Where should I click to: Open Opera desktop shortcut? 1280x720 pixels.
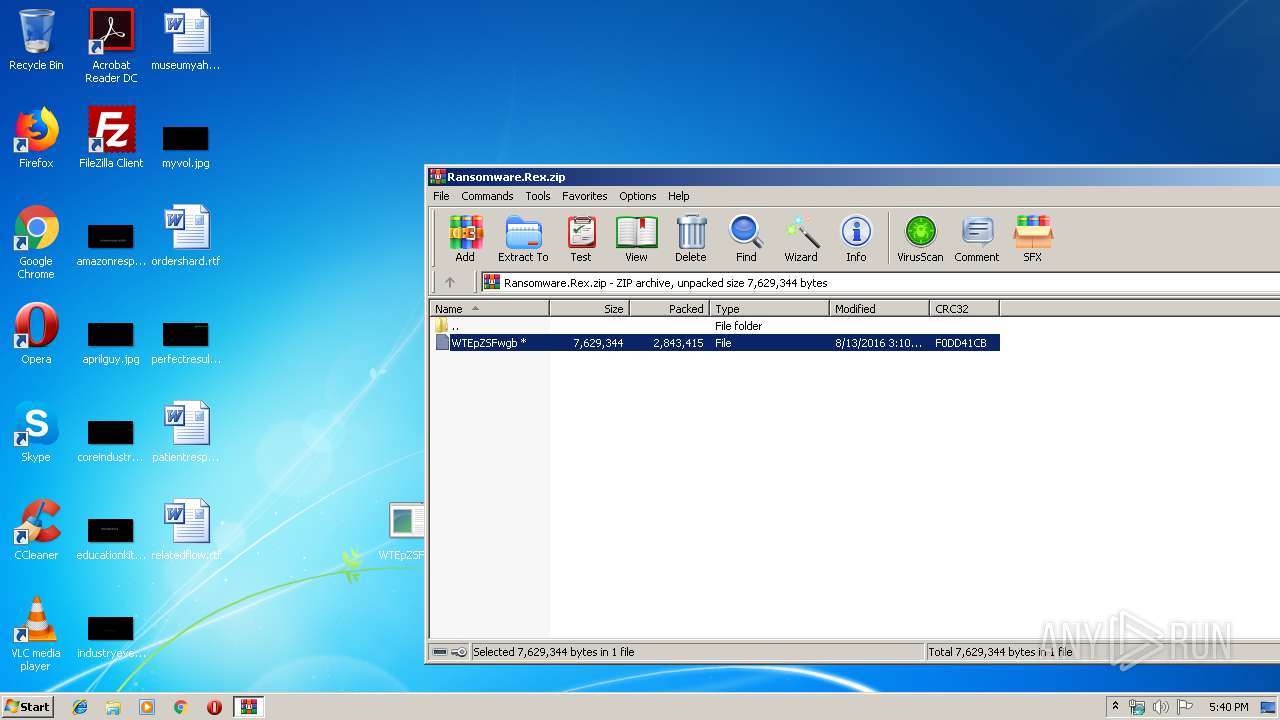coord(36,334)
